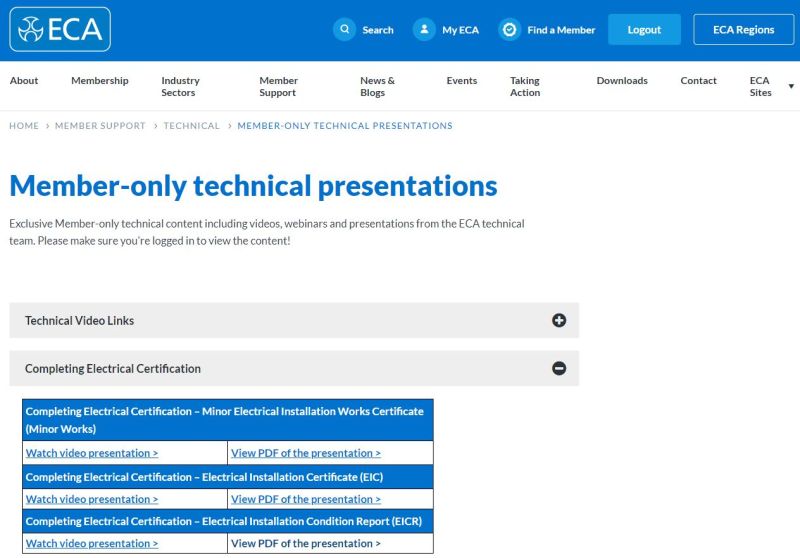Open the Taking Action menu
The height and width of the screenshot is (558, 800).
pos(525,86)
